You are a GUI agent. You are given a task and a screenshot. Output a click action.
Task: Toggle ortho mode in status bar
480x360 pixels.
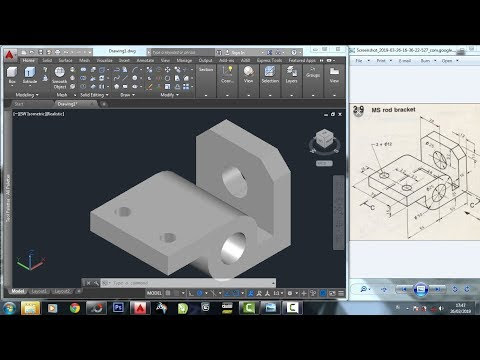191,293
